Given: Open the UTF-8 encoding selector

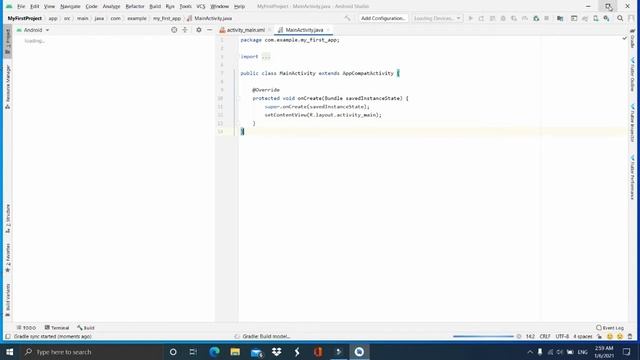Looking at the screenshot, I should click(x=562, y=337).
